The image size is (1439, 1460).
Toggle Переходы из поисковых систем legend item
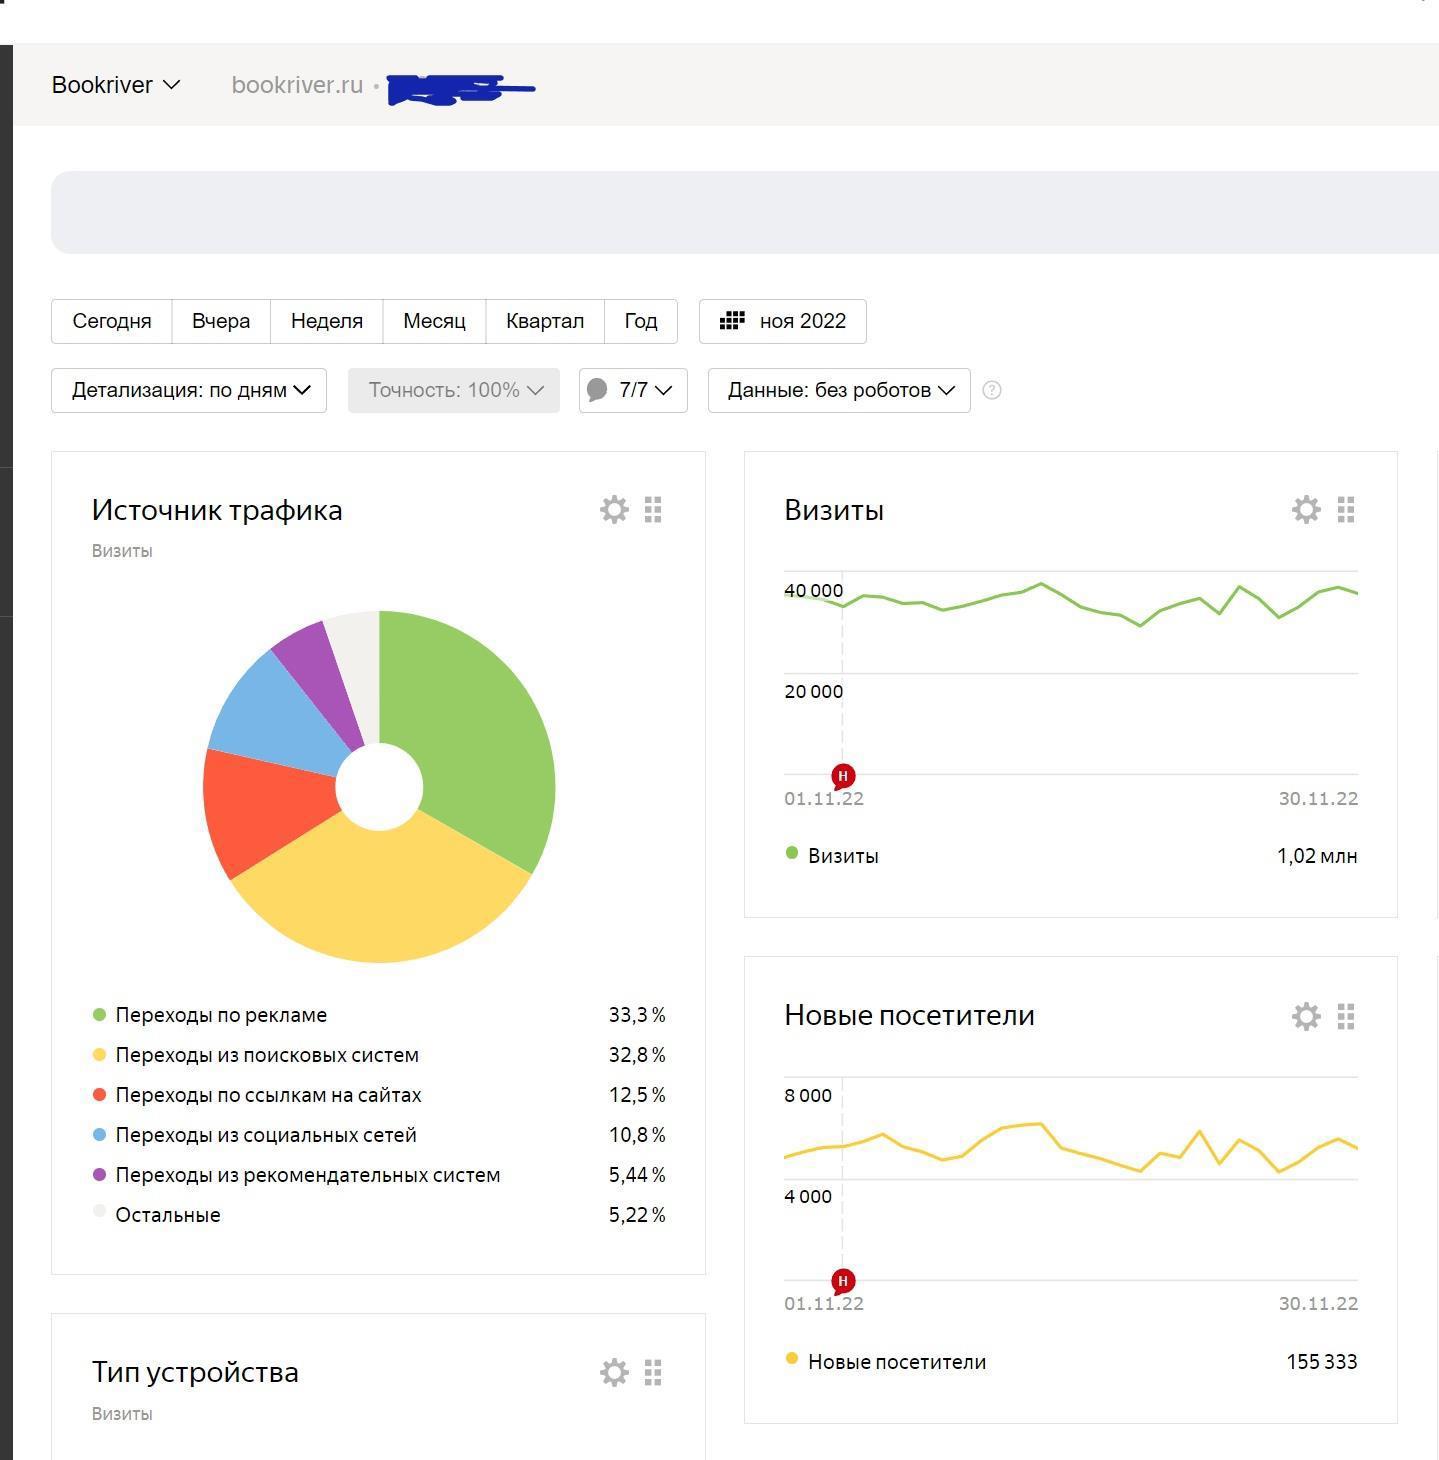pos(266,1055)
